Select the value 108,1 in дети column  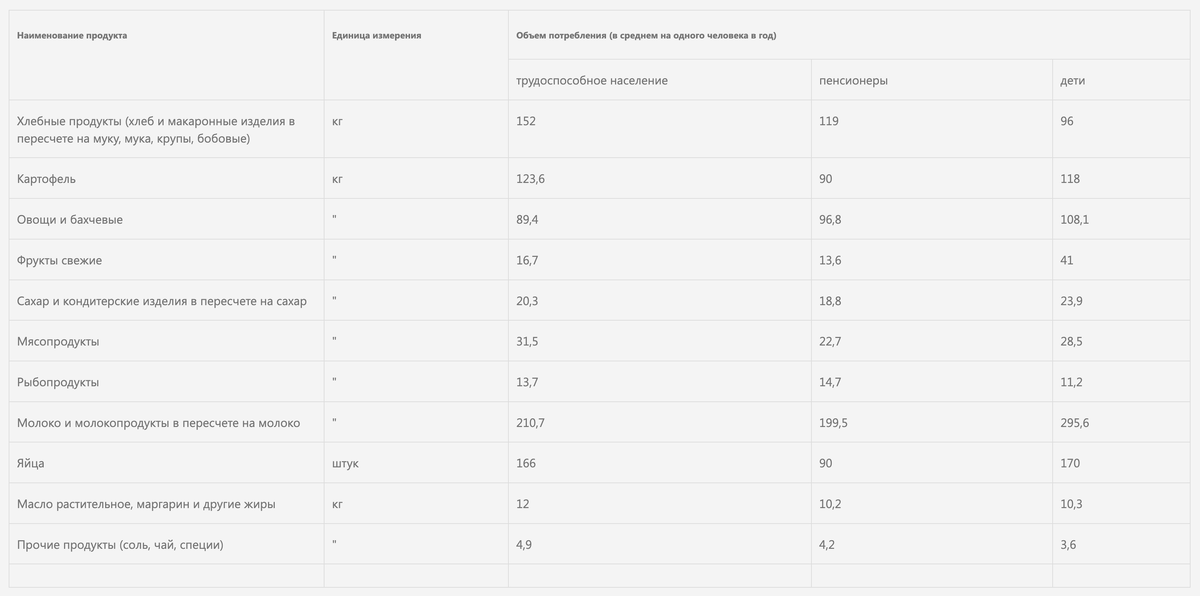[1074, 220]
